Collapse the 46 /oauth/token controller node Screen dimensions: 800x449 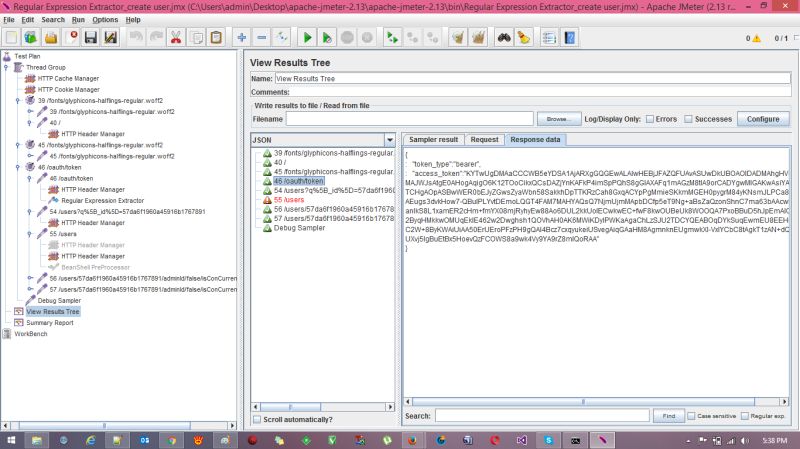tap(18, 167)
